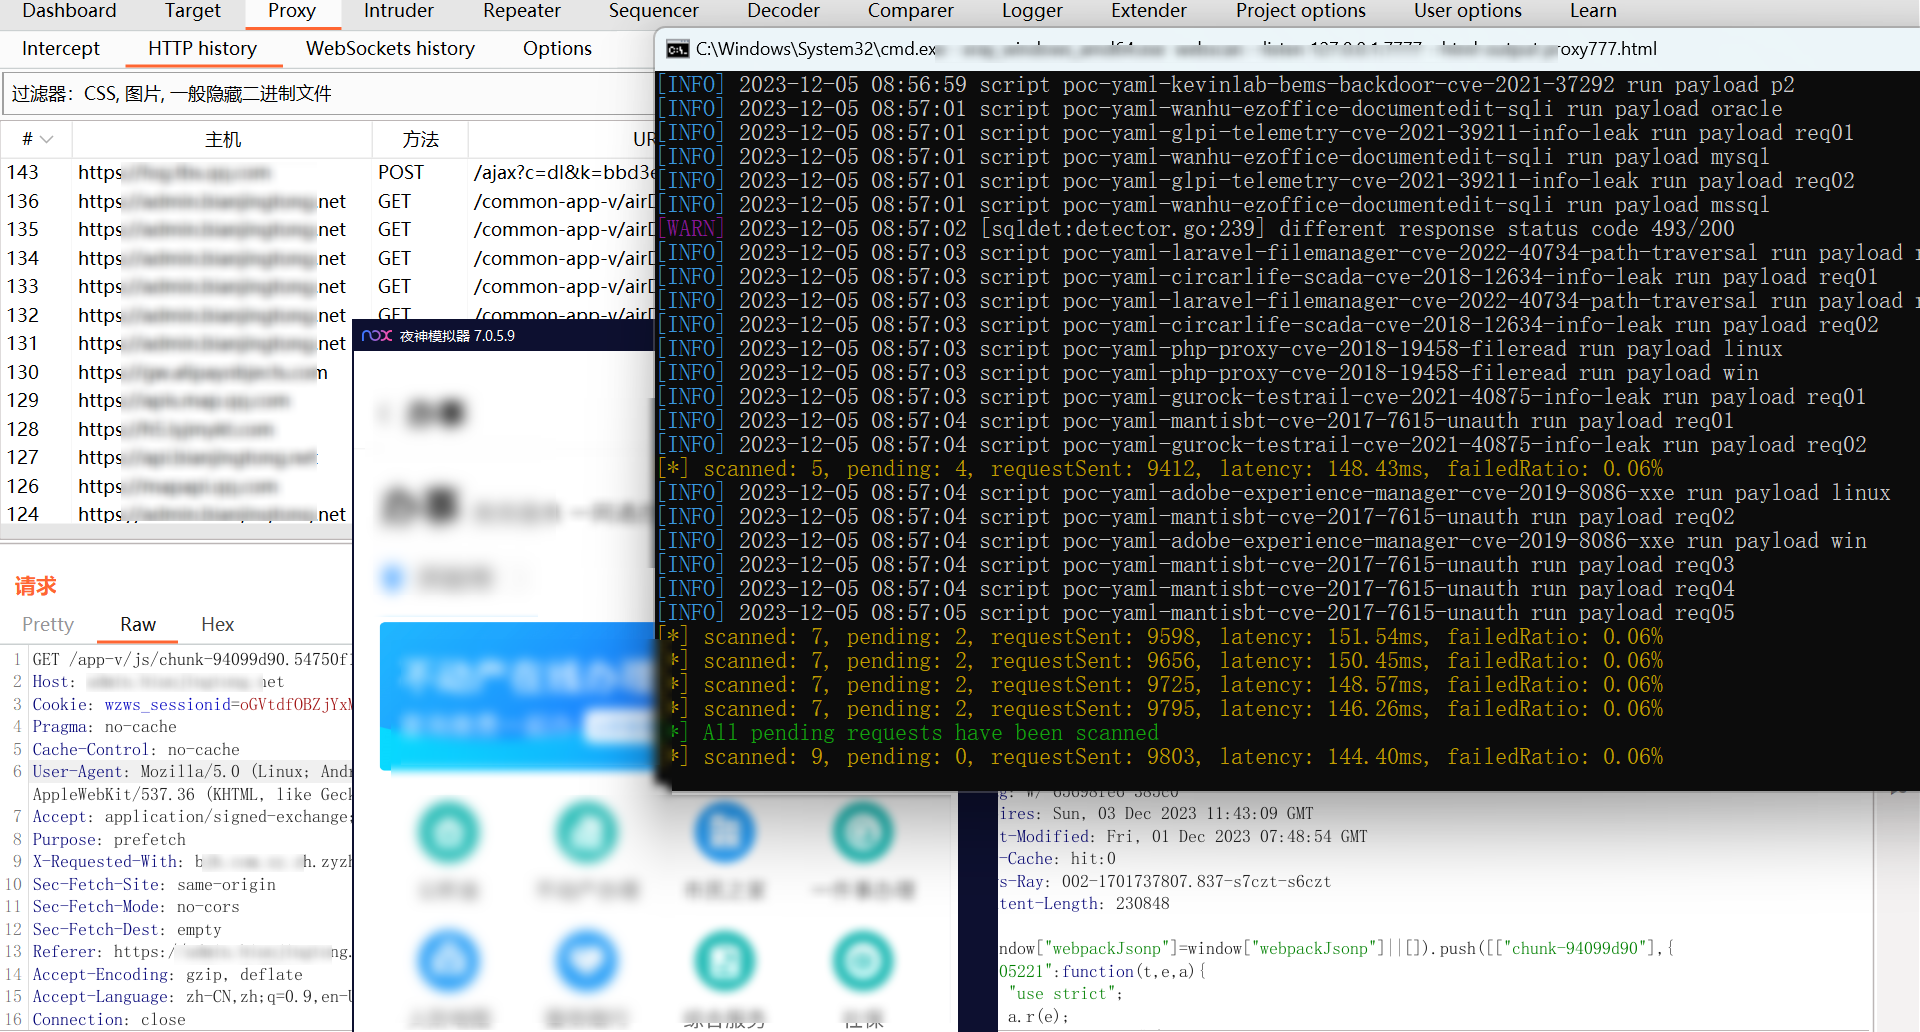Click the 请求 panel heading
Screen dimensions: 1920x1032
coord(35,586)
